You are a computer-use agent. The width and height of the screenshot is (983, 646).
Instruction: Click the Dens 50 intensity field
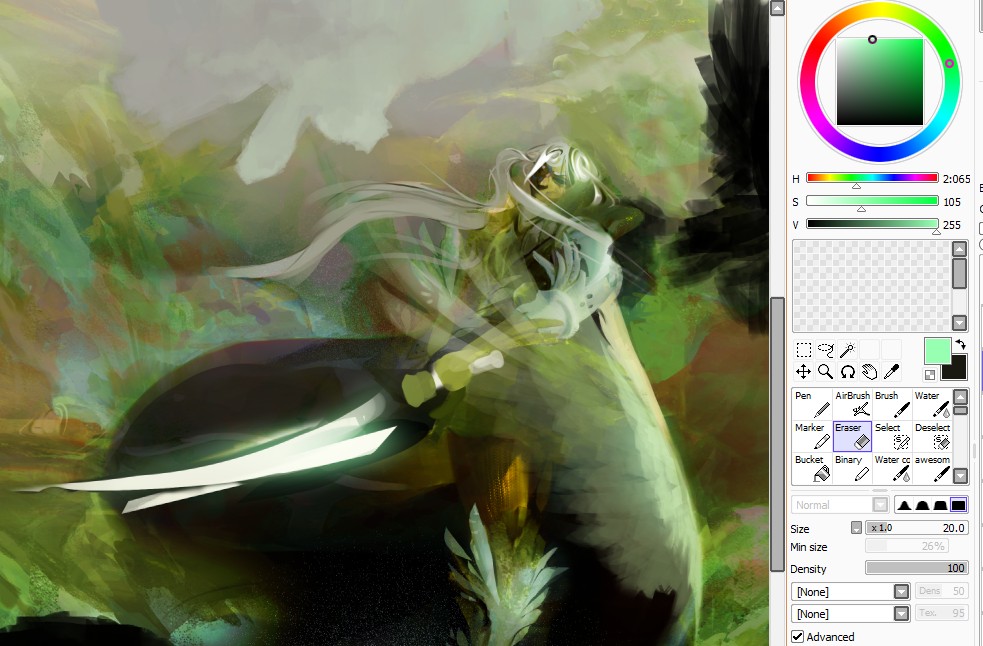(x=941, y=591)
